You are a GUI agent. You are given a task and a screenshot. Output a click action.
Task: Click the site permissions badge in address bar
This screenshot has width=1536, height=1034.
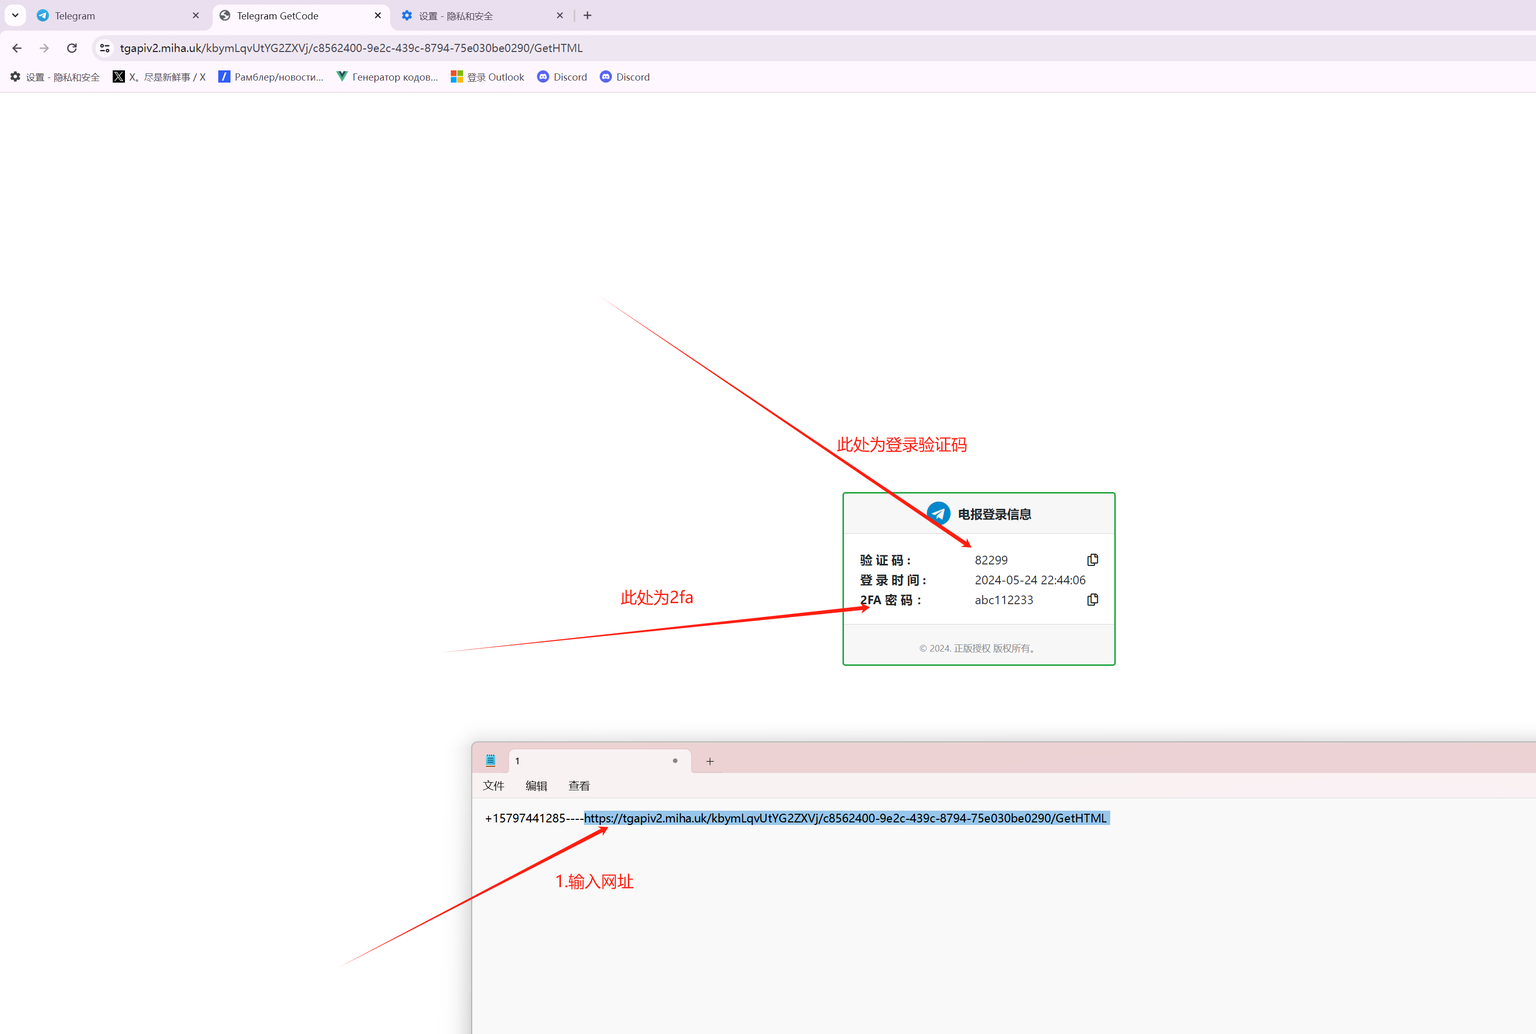tap(104, 47)
